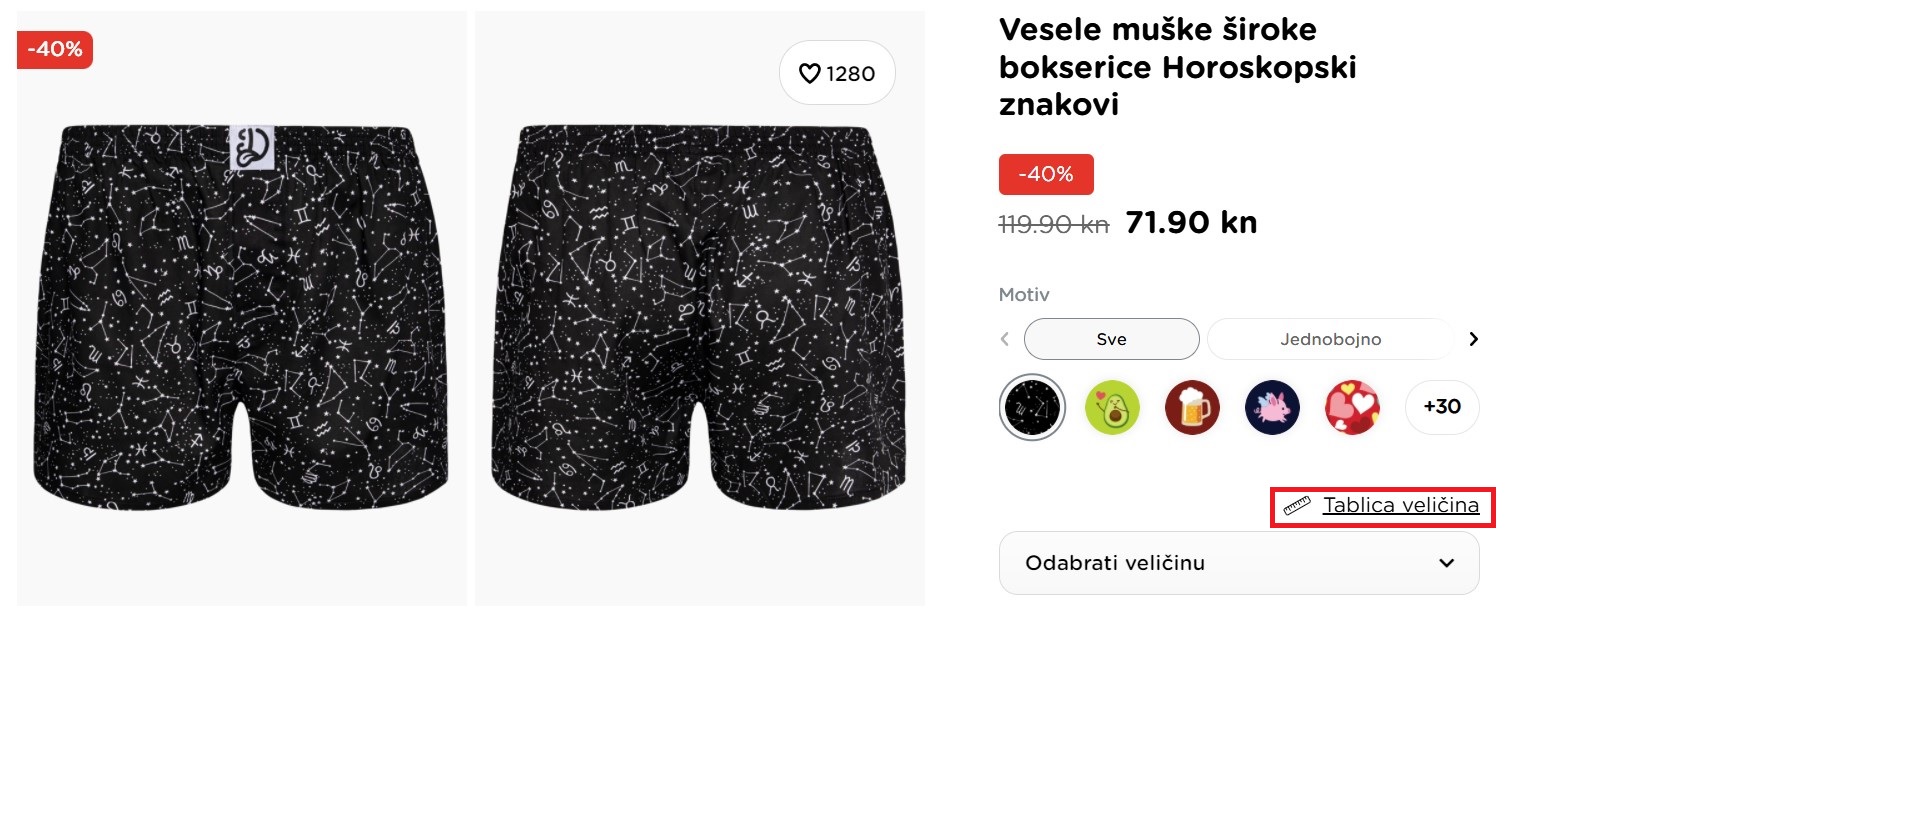Viewport: 1908px width, 822px height.
Task: Click the product title Vesele muške široke bokserice
Action: pos(1177,67)
